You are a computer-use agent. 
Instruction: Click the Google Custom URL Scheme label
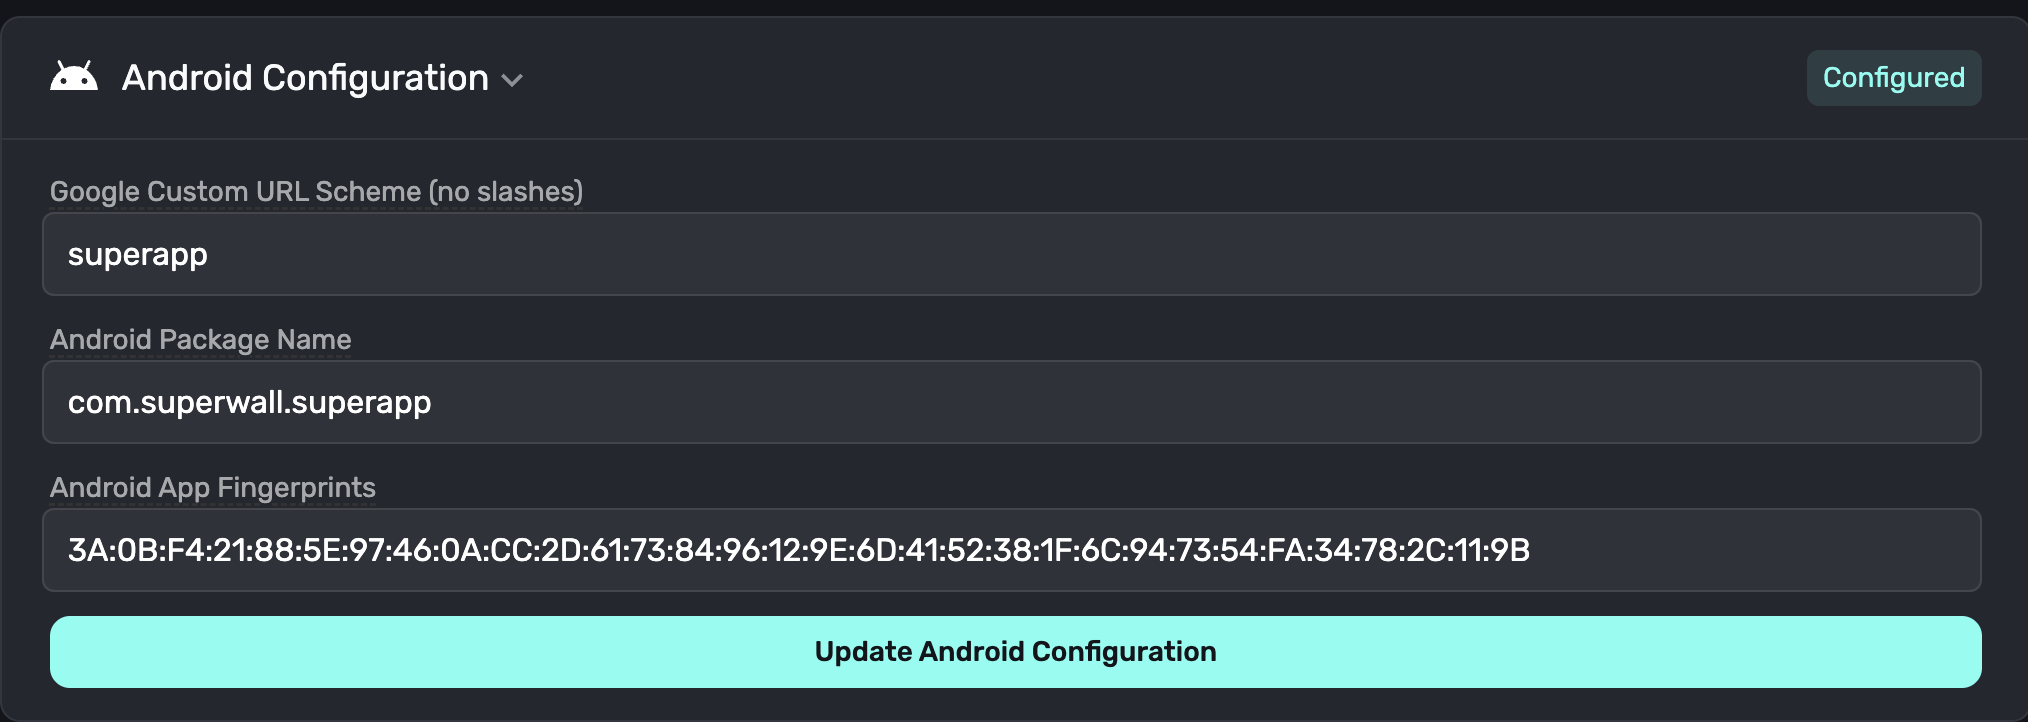tap(316, 191)
